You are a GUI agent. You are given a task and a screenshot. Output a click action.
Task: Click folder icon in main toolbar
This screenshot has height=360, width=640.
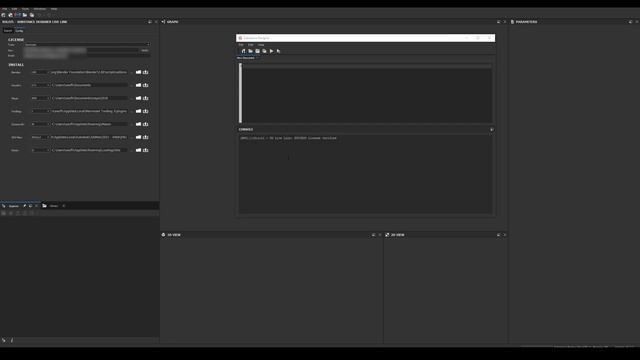tap(24, 15)
